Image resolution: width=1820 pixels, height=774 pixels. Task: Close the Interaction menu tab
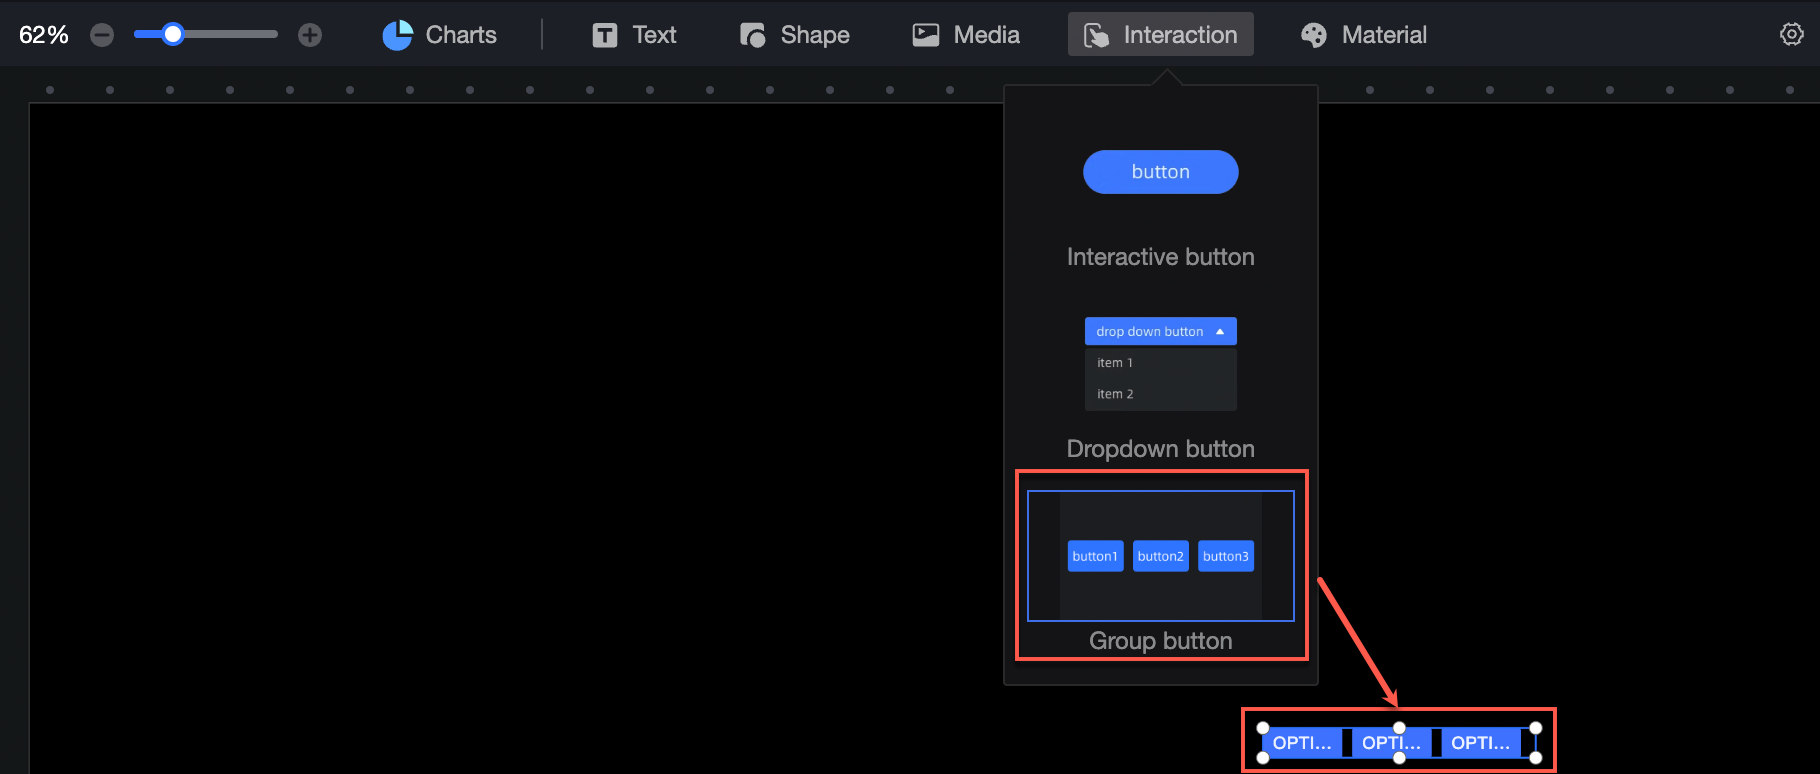(1160, 34)
